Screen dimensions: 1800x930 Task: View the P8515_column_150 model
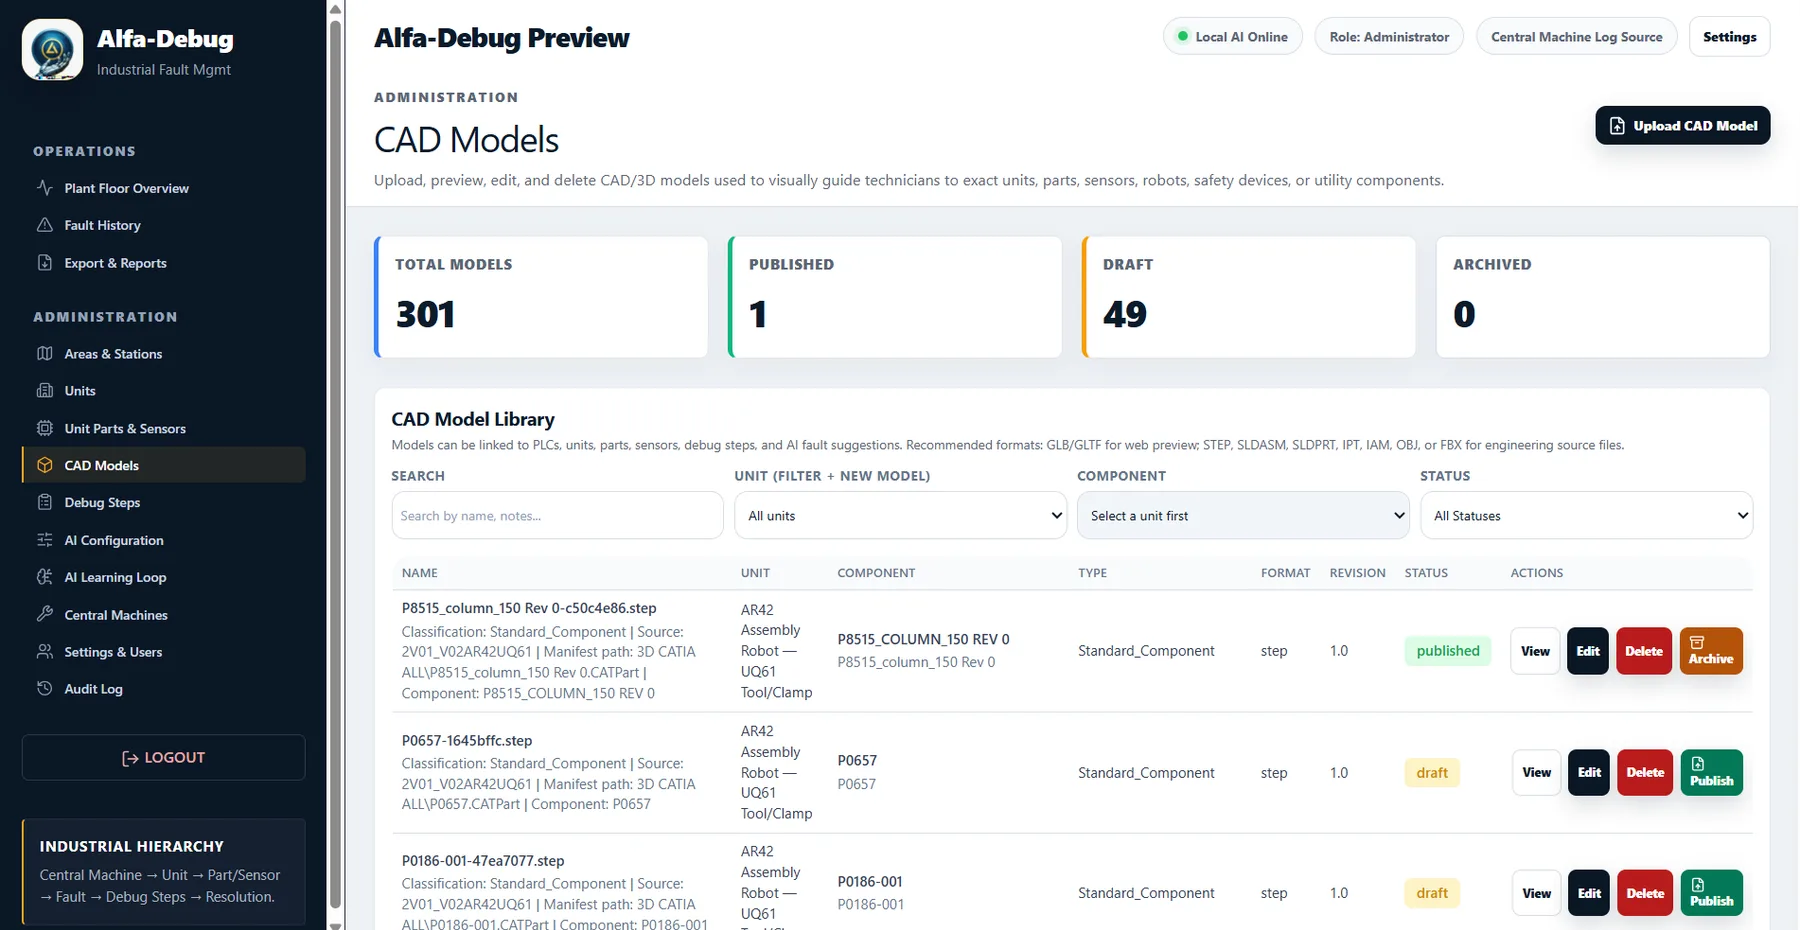(1535, 651)
